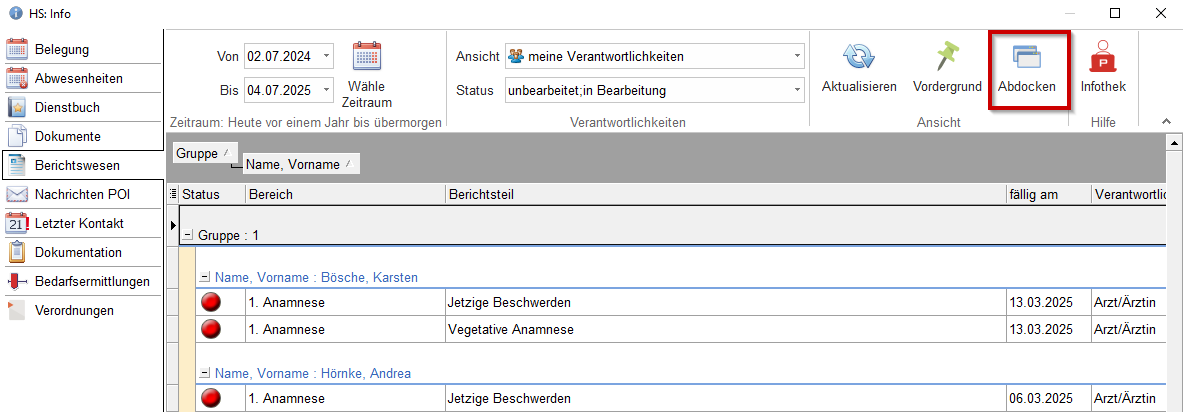Open the Ansicht dropdown
Screen dimensions: 1183x412
[797, 56]
